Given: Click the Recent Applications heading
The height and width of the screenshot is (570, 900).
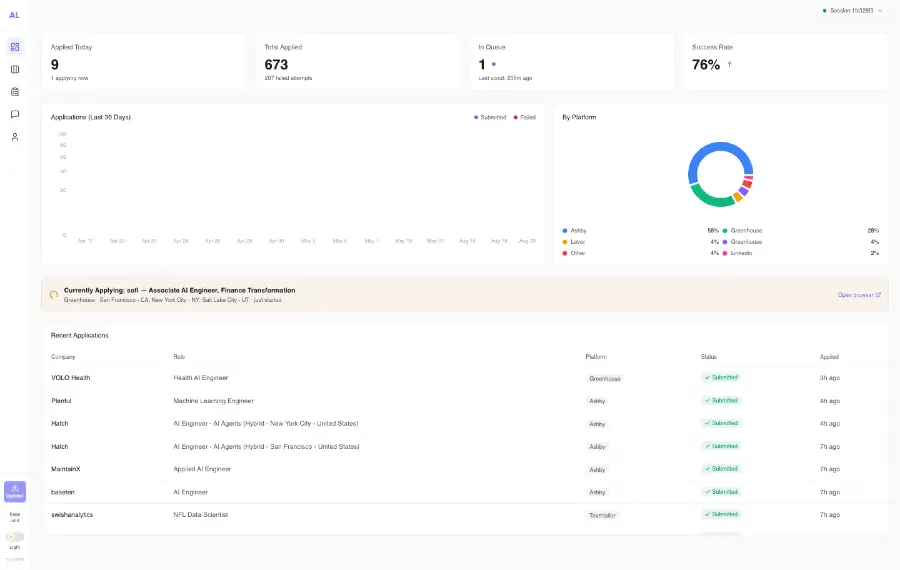Looking at the screenshot, I should [x=80, y=335].
